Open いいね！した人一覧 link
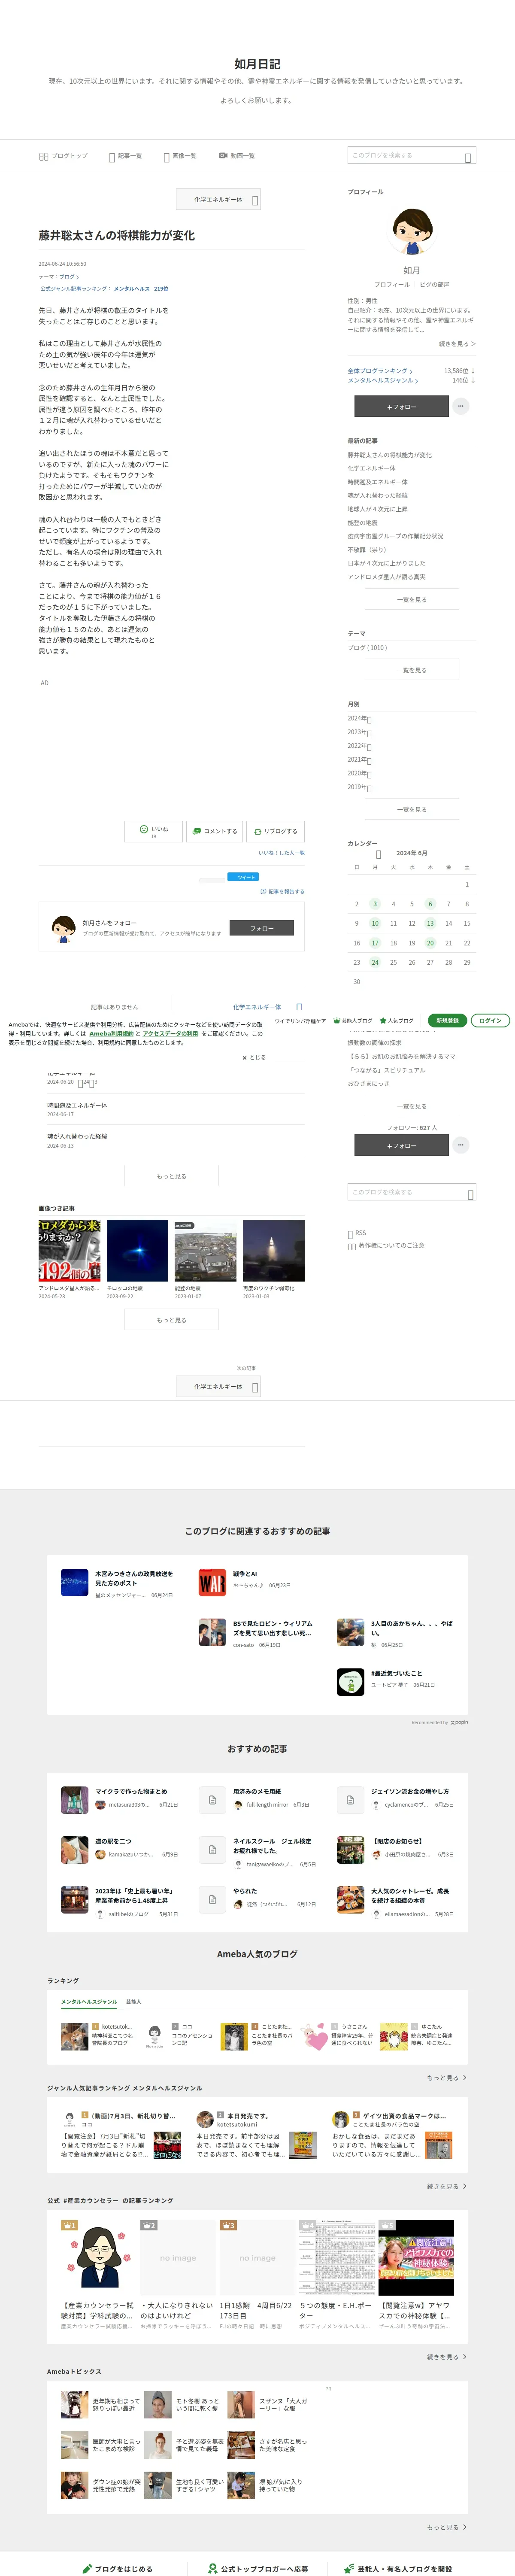 pos(281,853)
